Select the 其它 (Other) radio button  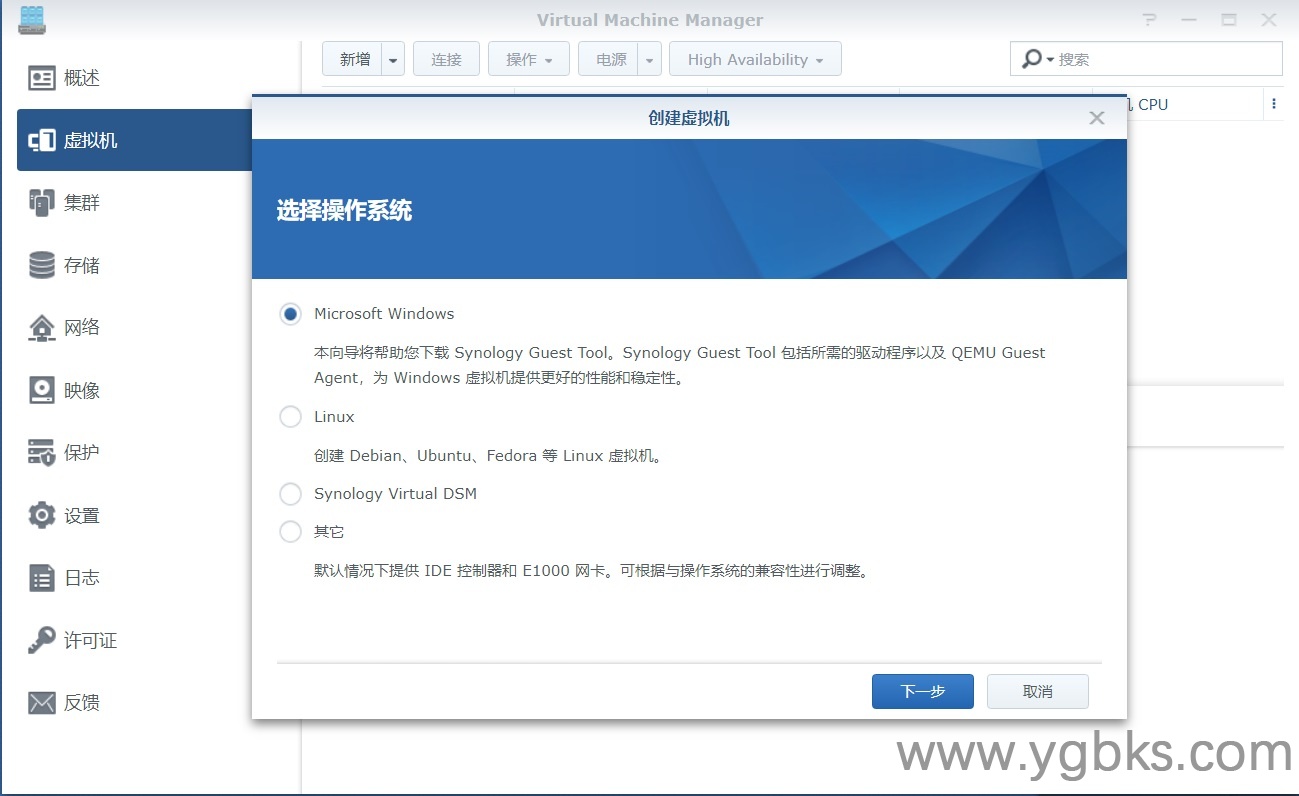290,532
